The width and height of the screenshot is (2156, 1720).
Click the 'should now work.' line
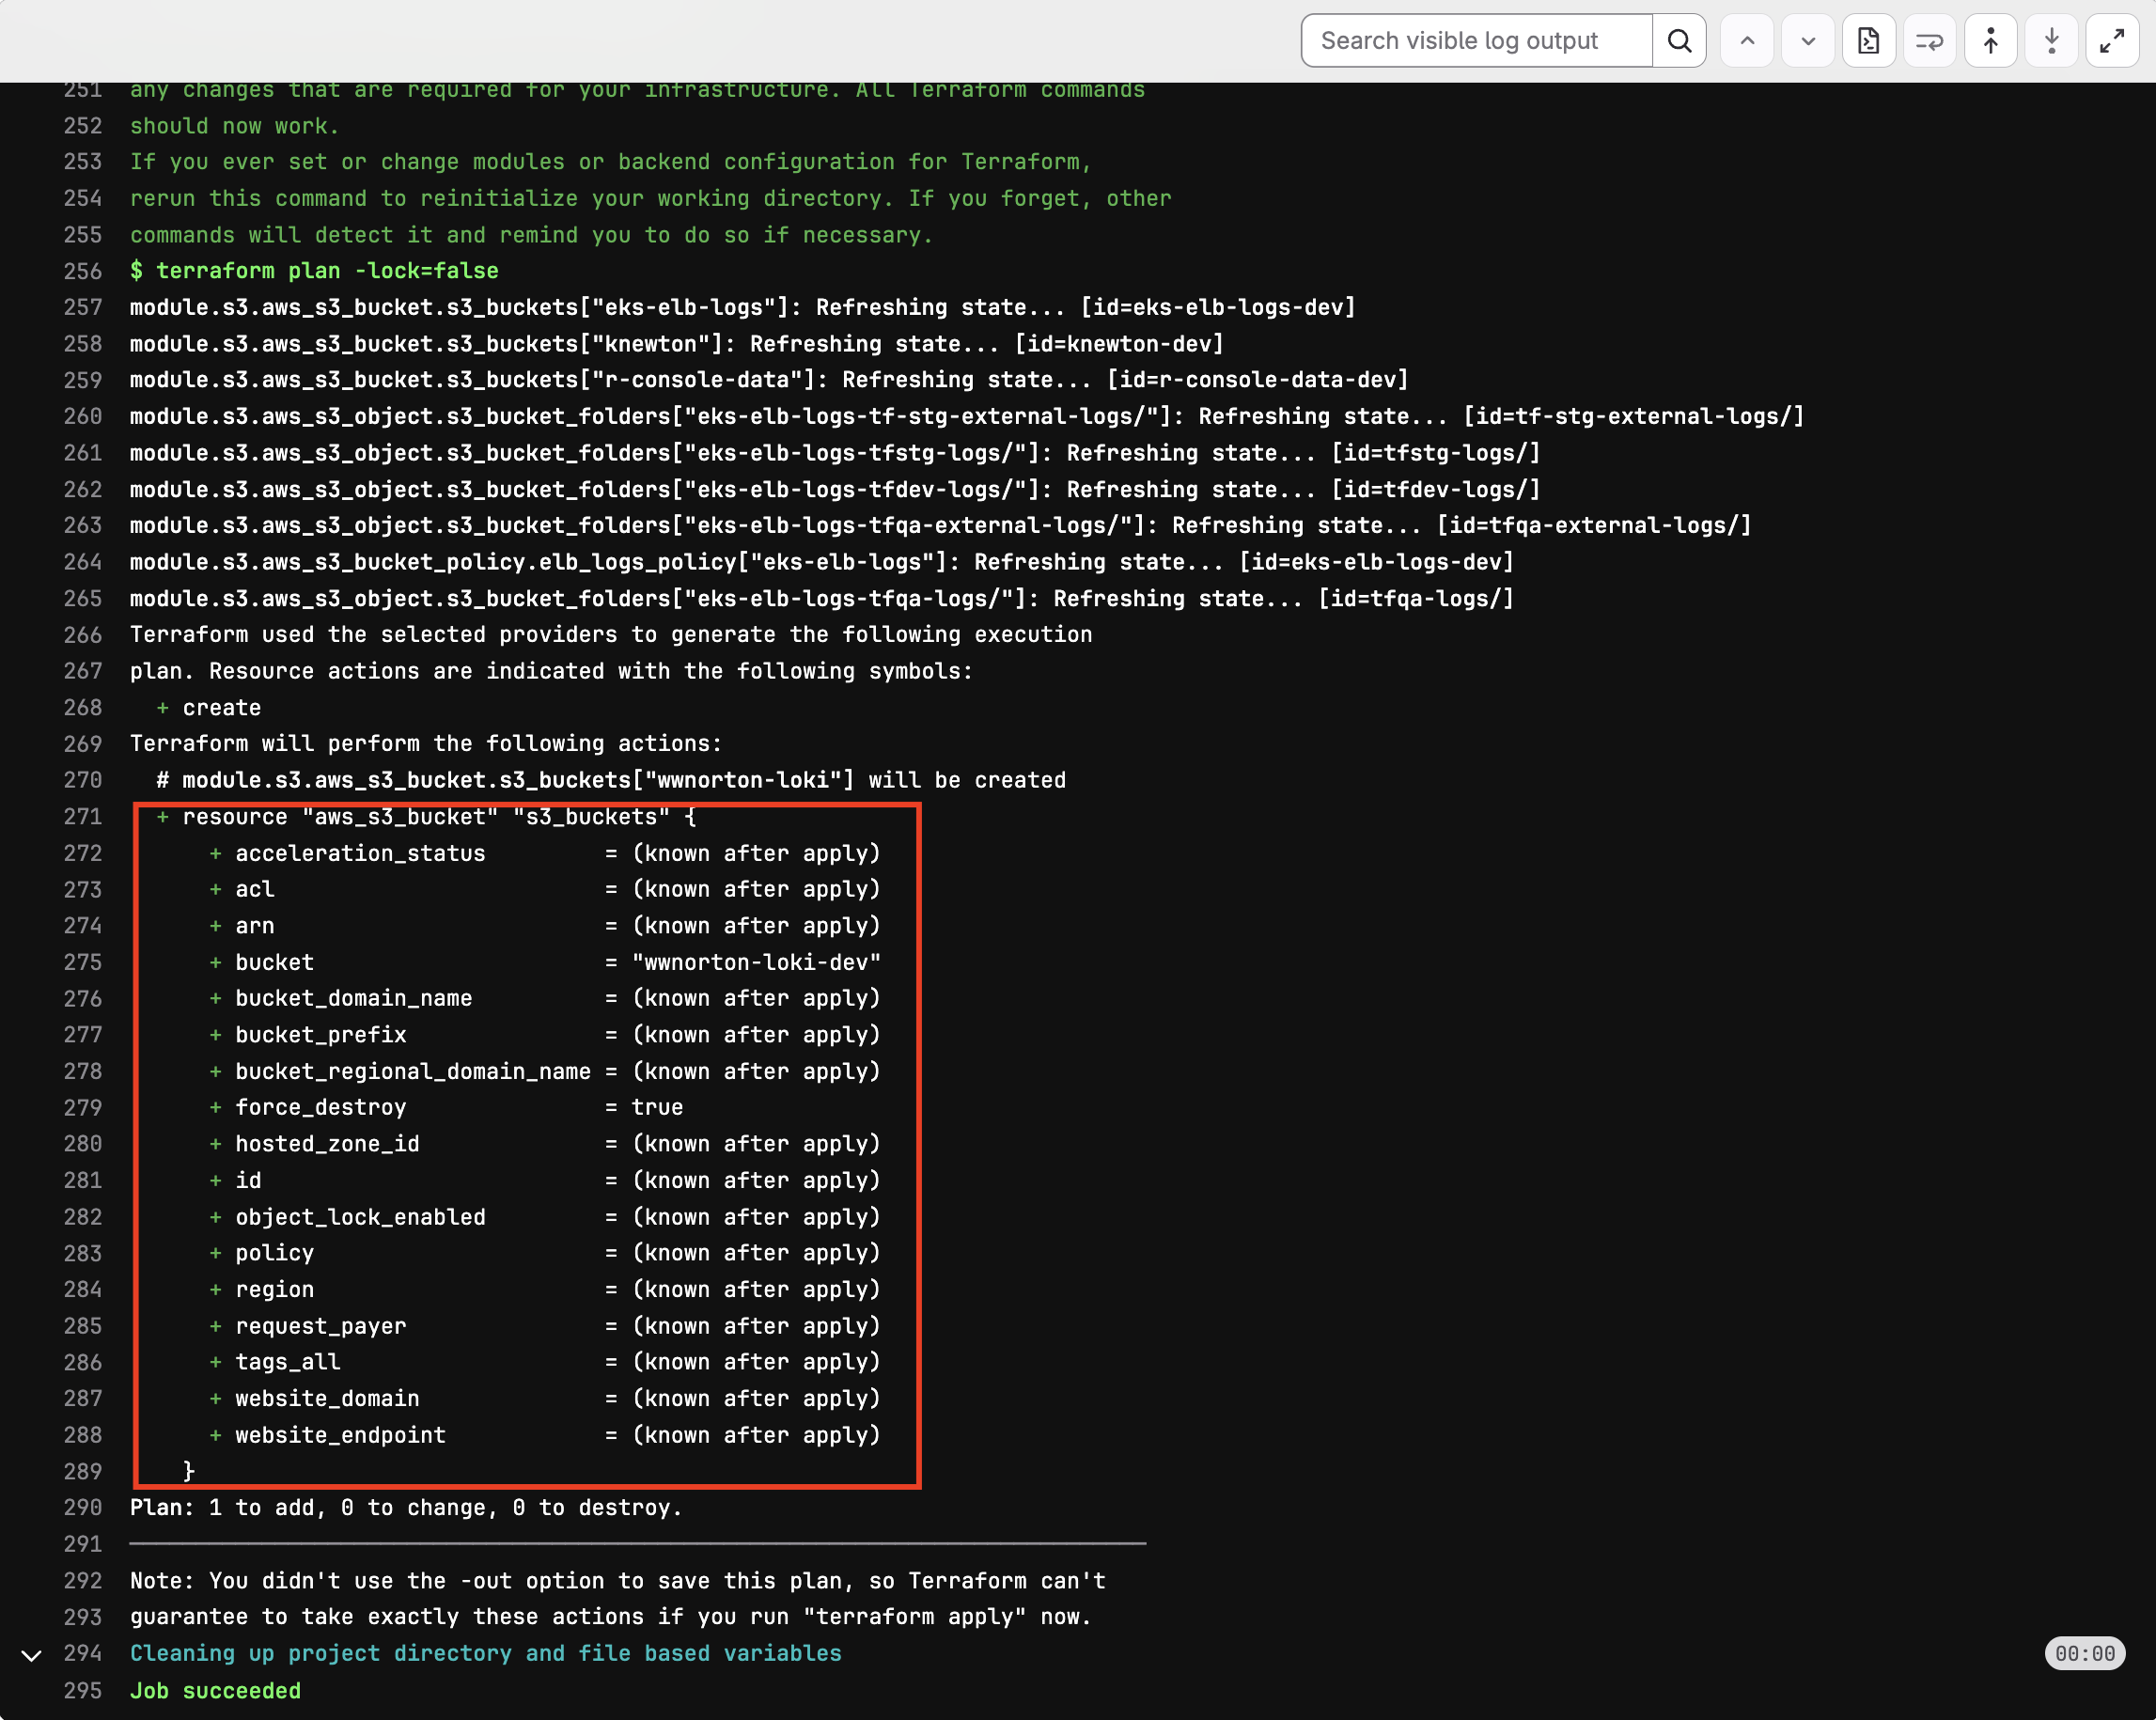click(235, 126)
